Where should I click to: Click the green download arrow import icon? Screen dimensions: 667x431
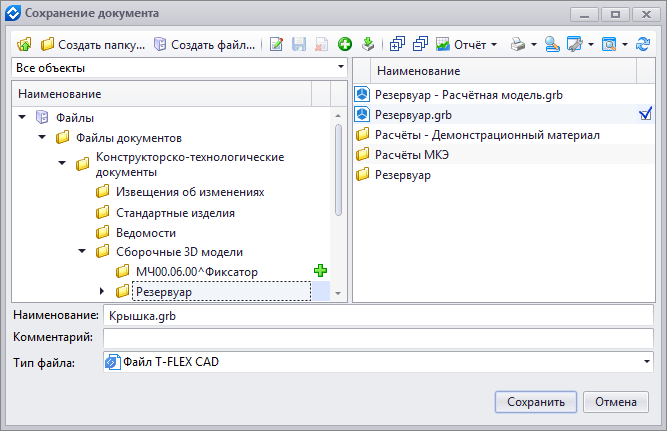(368, 44)
